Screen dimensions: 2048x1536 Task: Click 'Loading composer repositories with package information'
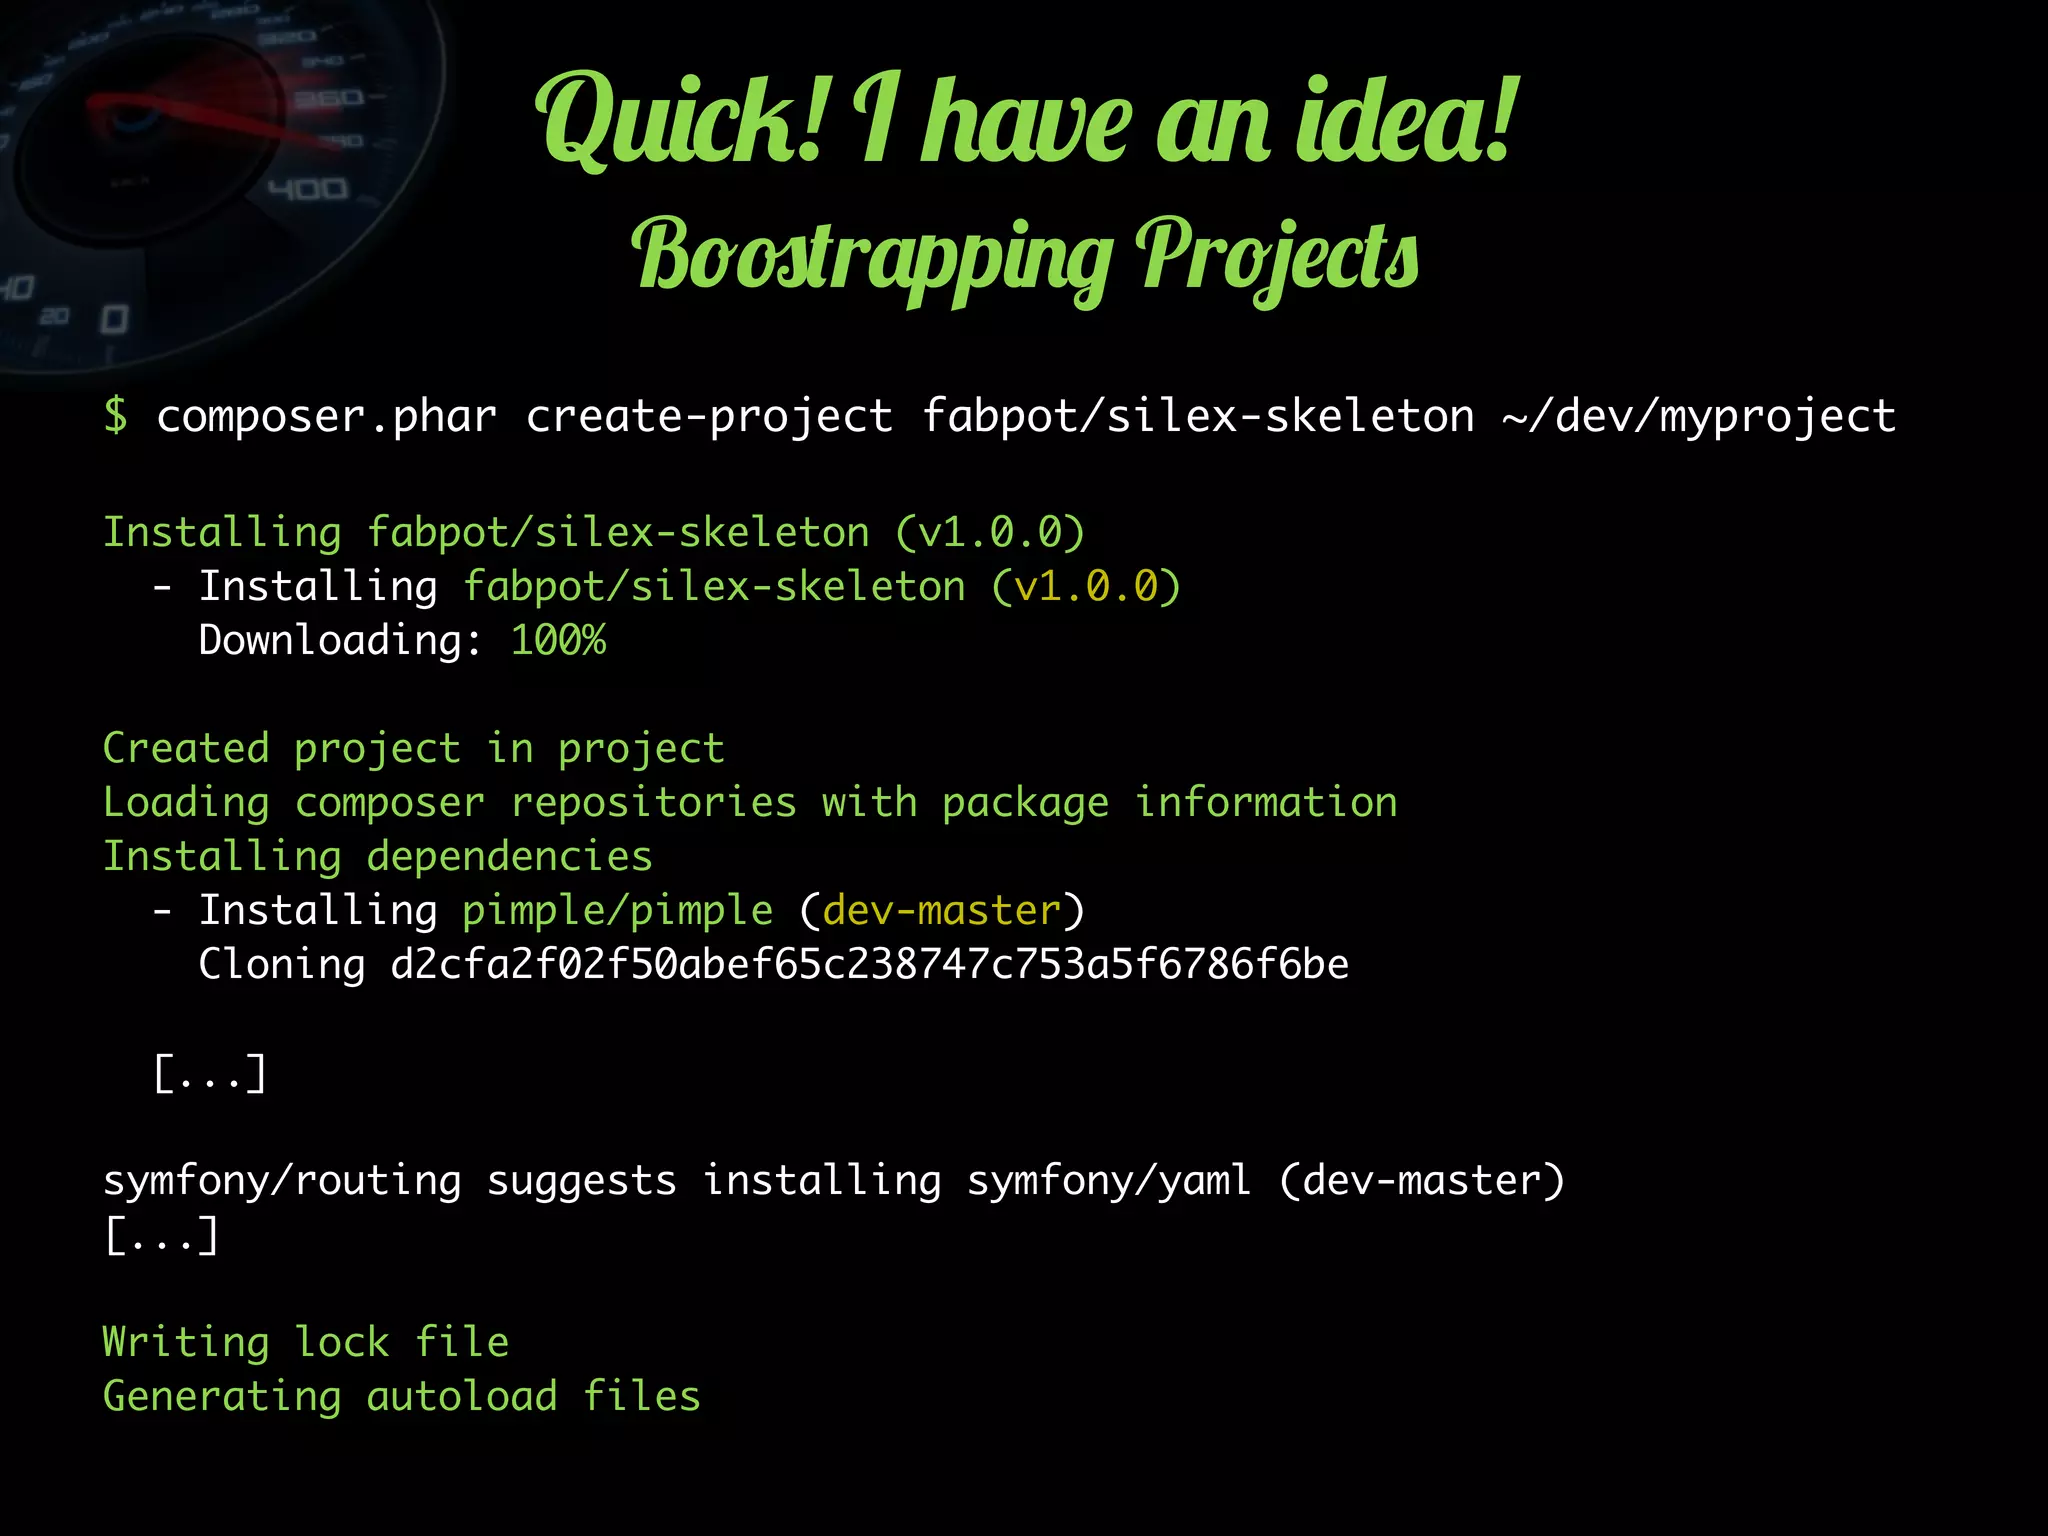click(x=750, y=803)
